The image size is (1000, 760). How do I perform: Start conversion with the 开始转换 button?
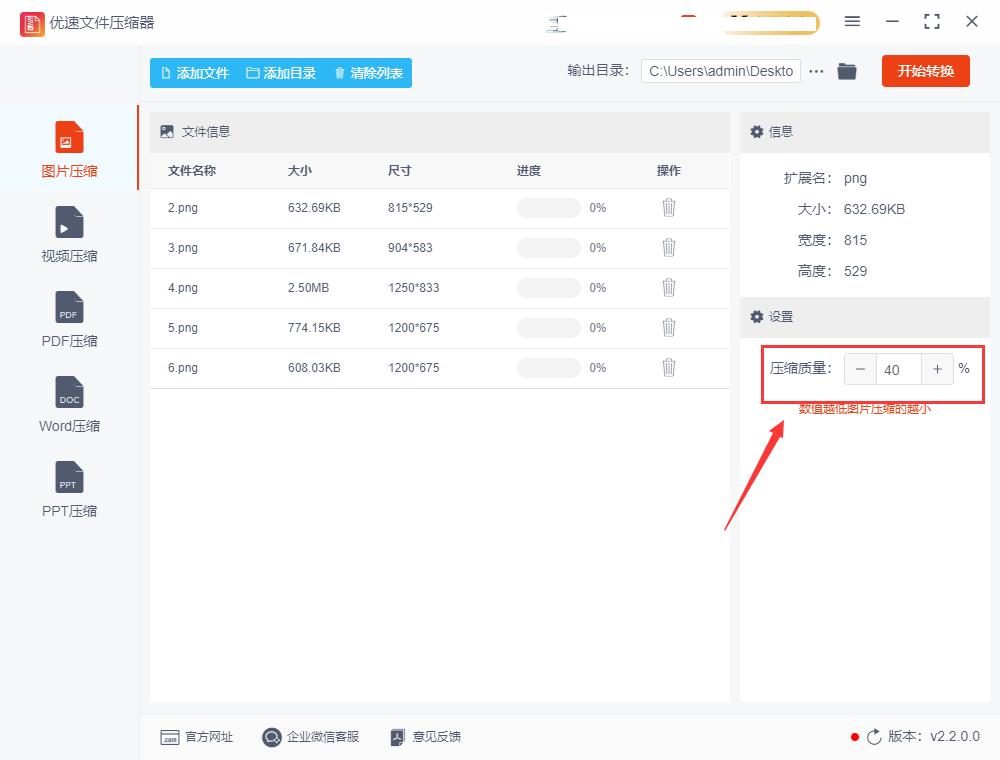pyautogui.click(x=925, y=71)
